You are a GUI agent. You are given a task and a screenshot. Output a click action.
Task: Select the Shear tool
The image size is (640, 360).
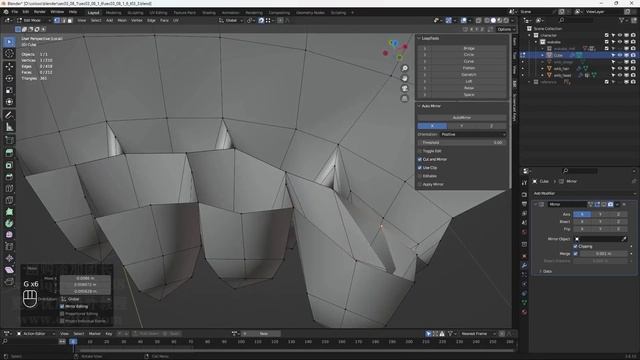click(x=9, y=270)
